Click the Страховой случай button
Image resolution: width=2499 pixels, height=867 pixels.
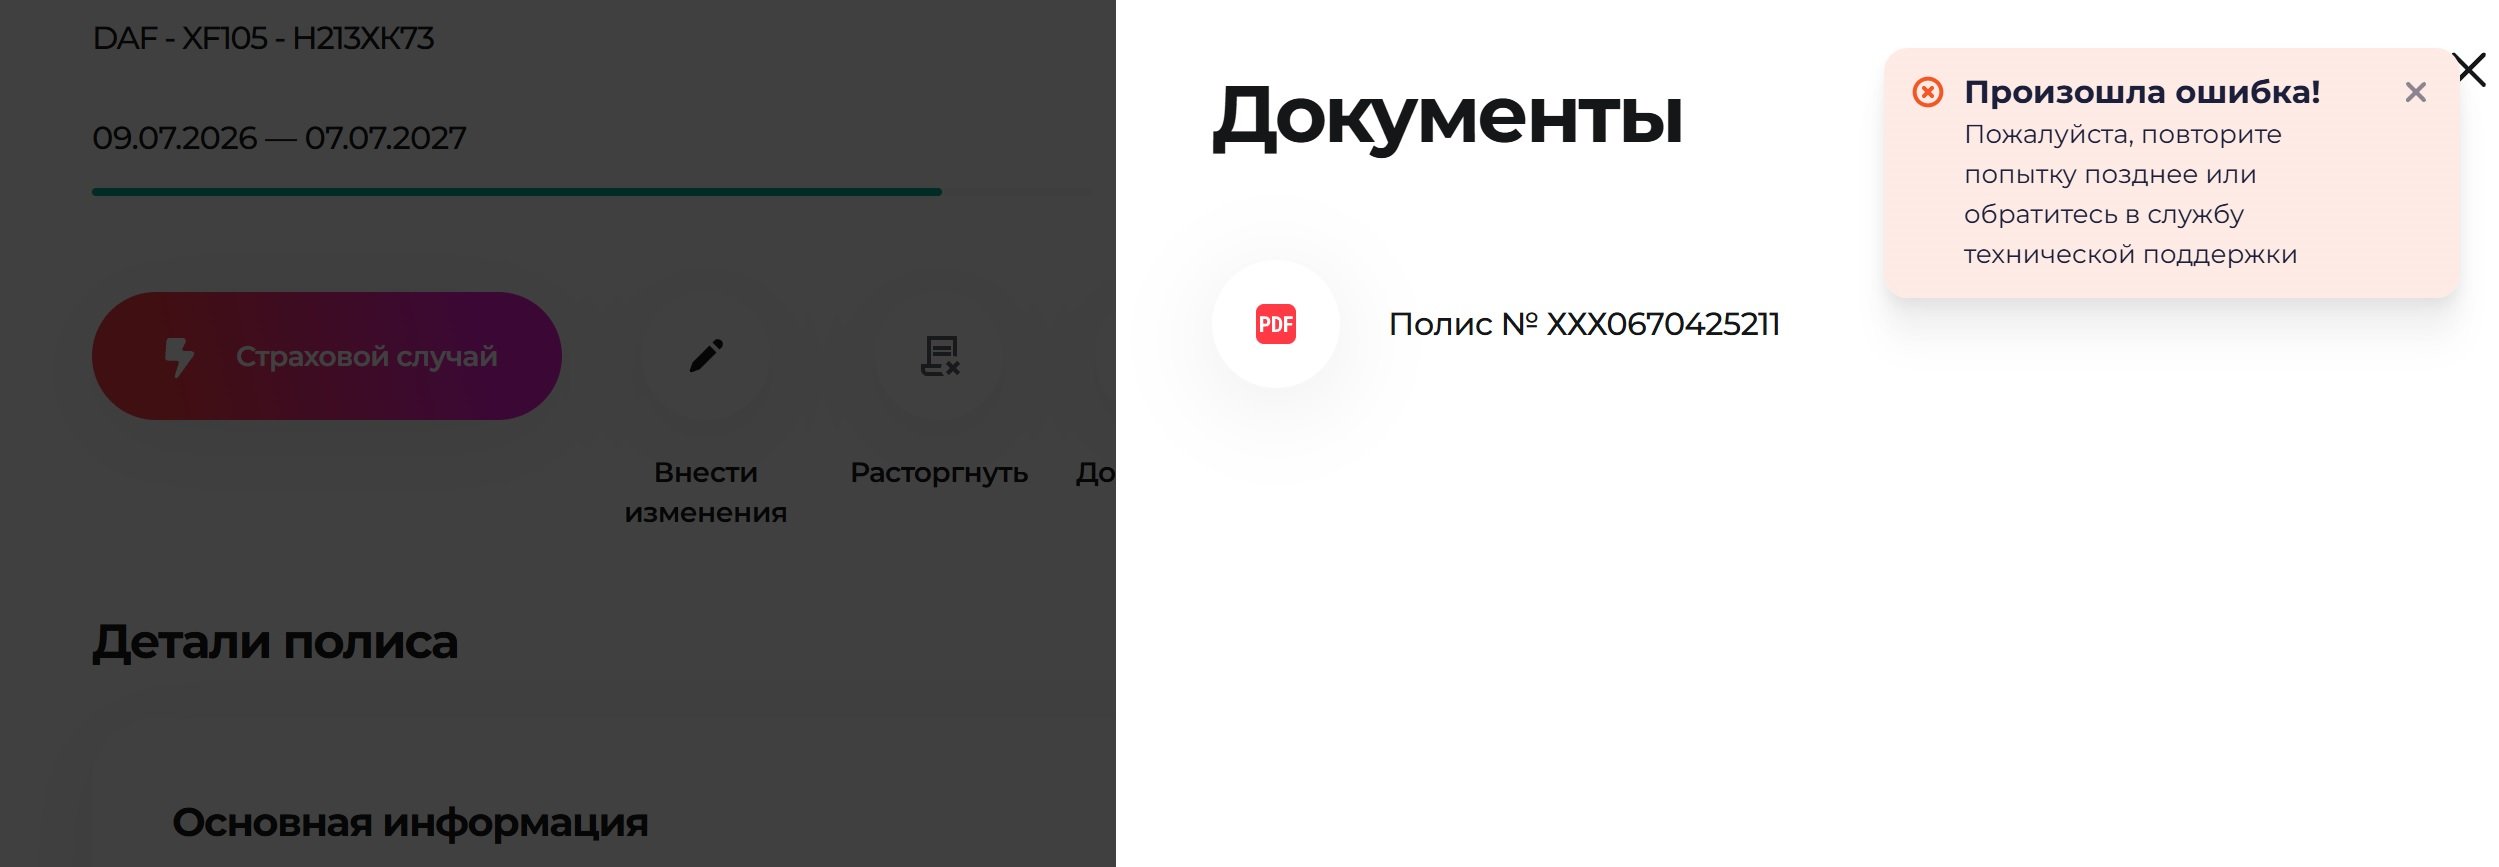(x=327, y=356)
